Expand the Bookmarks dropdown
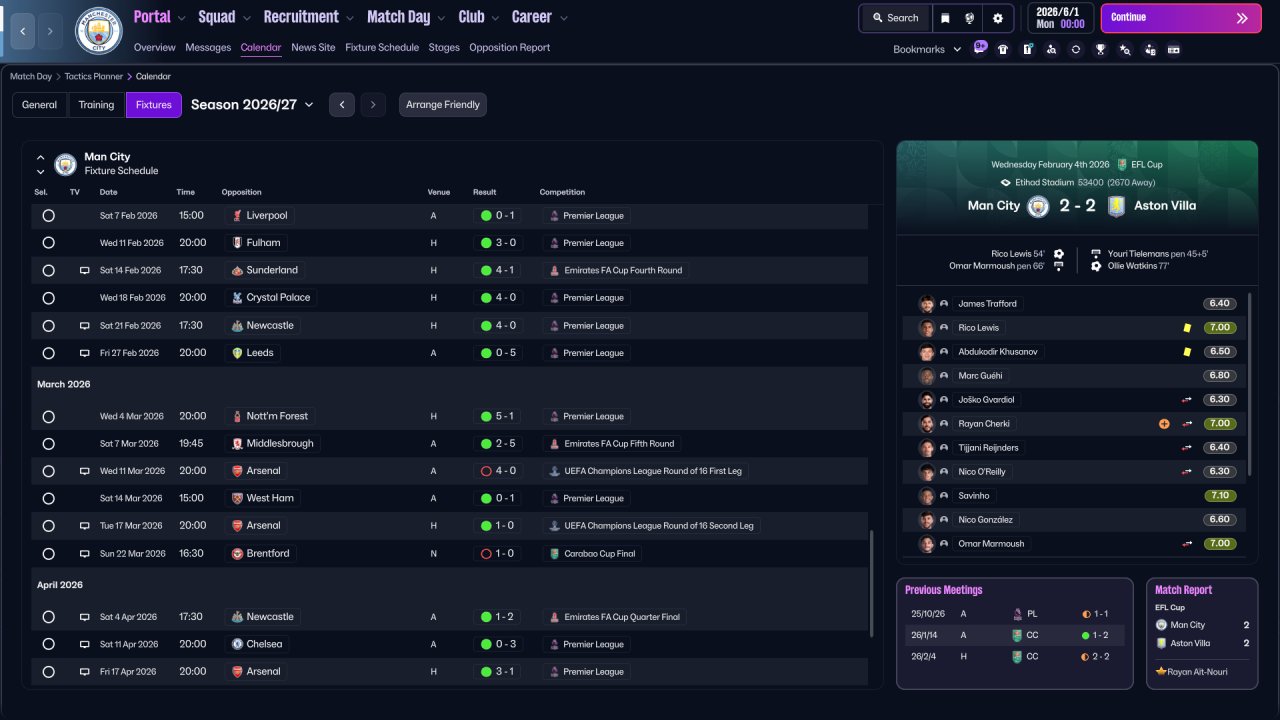This screenshot has height=720, width=1280. (927, 49)
